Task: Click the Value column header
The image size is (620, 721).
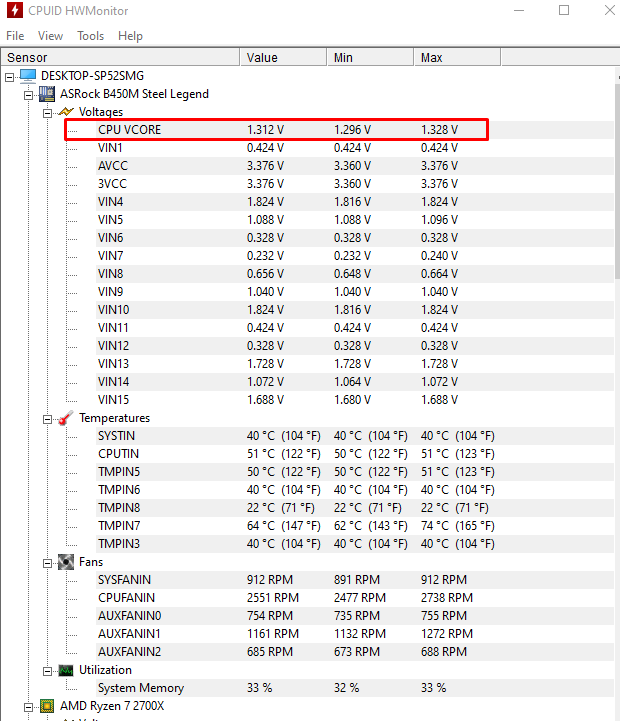Action: [283, 57]
